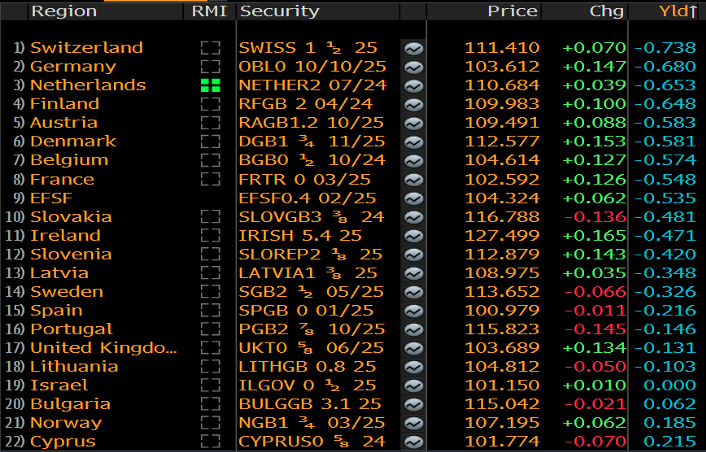Screen dimensions: 706x452
Task: Click the RMI column header
Action: click(209, 11)
